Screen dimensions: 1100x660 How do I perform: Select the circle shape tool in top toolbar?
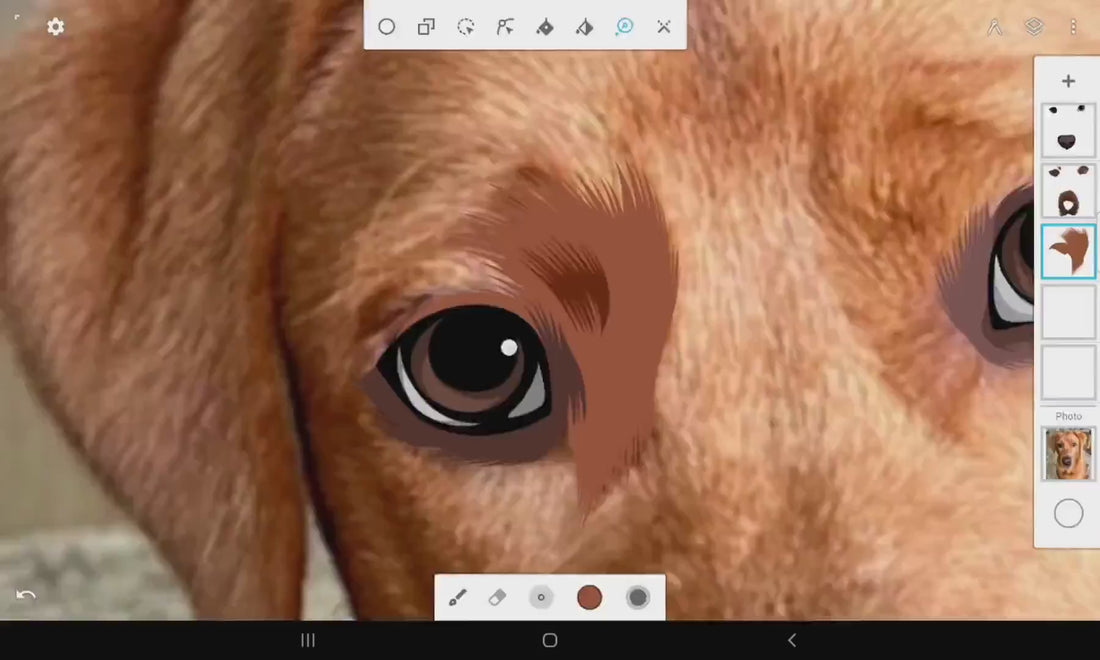[x=387, y=27]
